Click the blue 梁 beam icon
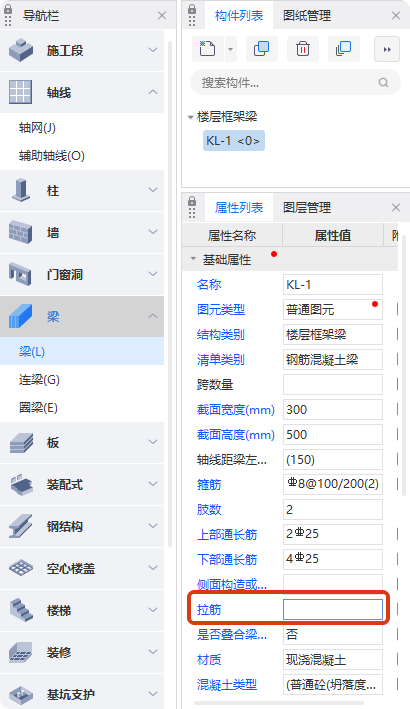The width and height of the screenshot is (410, 709). click(x=21, y=316)
